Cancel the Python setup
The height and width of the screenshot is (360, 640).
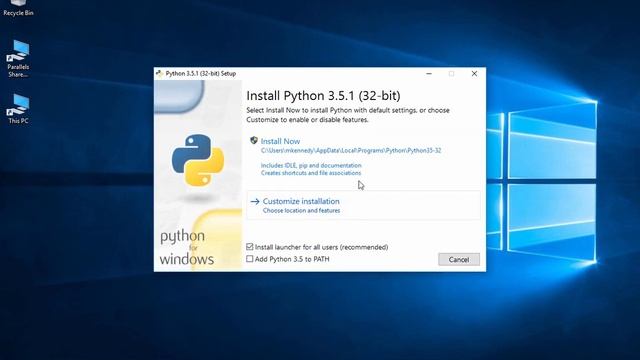click(x=459, y=260)
